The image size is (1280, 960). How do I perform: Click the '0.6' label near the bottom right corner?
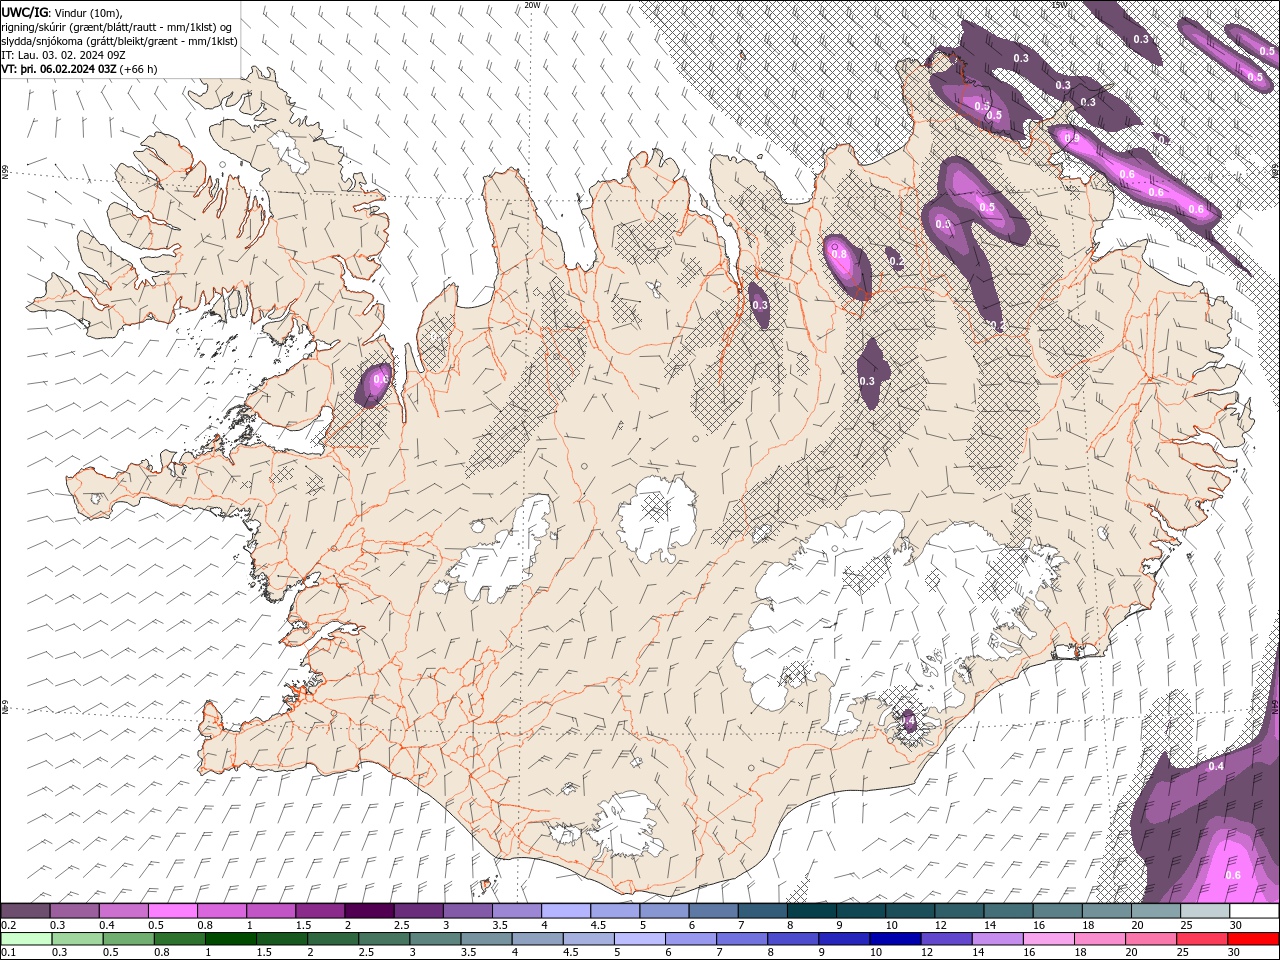tap(1233, 875)
